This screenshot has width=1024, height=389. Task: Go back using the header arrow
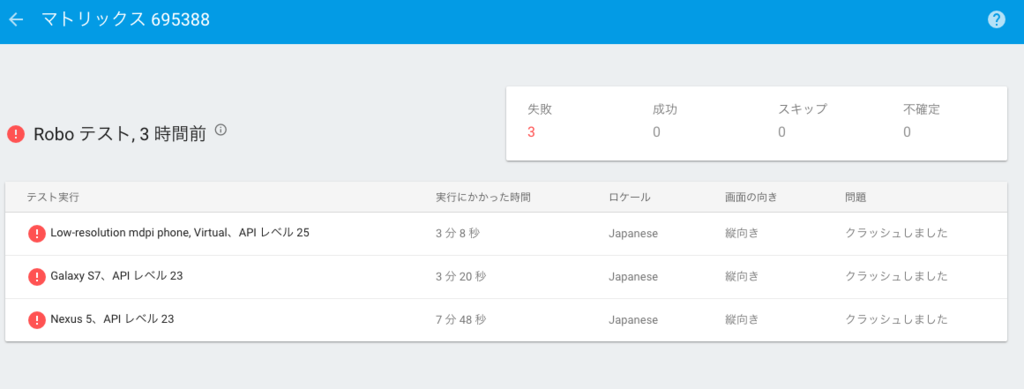(x=16, y=20)
